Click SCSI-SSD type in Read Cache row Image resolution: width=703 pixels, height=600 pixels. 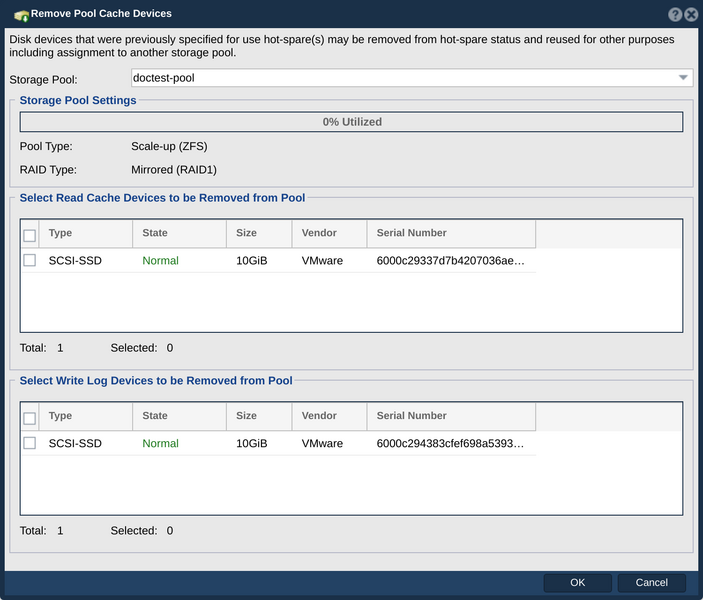pyautogui.click(x=75, y=261)
